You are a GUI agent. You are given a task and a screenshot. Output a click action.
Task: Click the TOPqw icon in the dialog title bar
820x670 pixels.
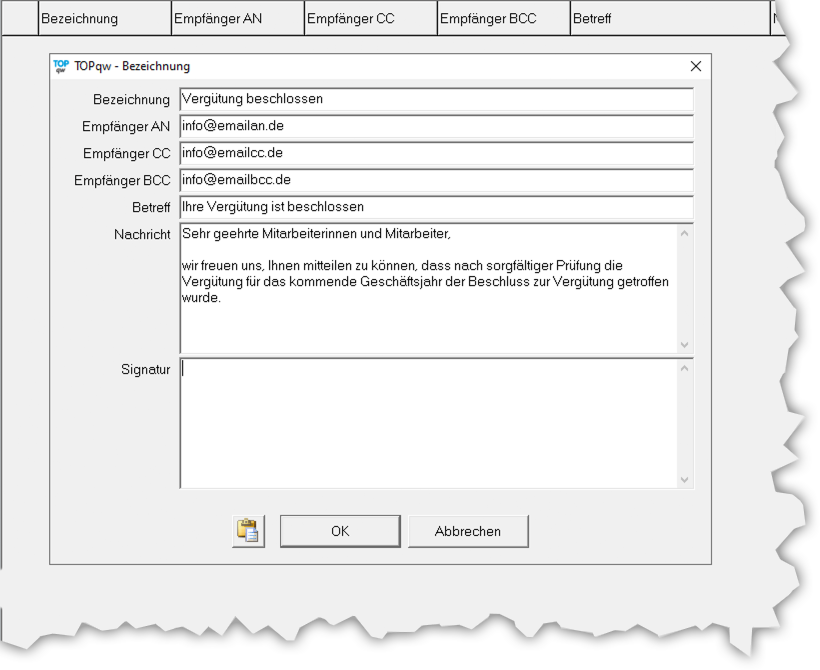[x=61, y=66]
